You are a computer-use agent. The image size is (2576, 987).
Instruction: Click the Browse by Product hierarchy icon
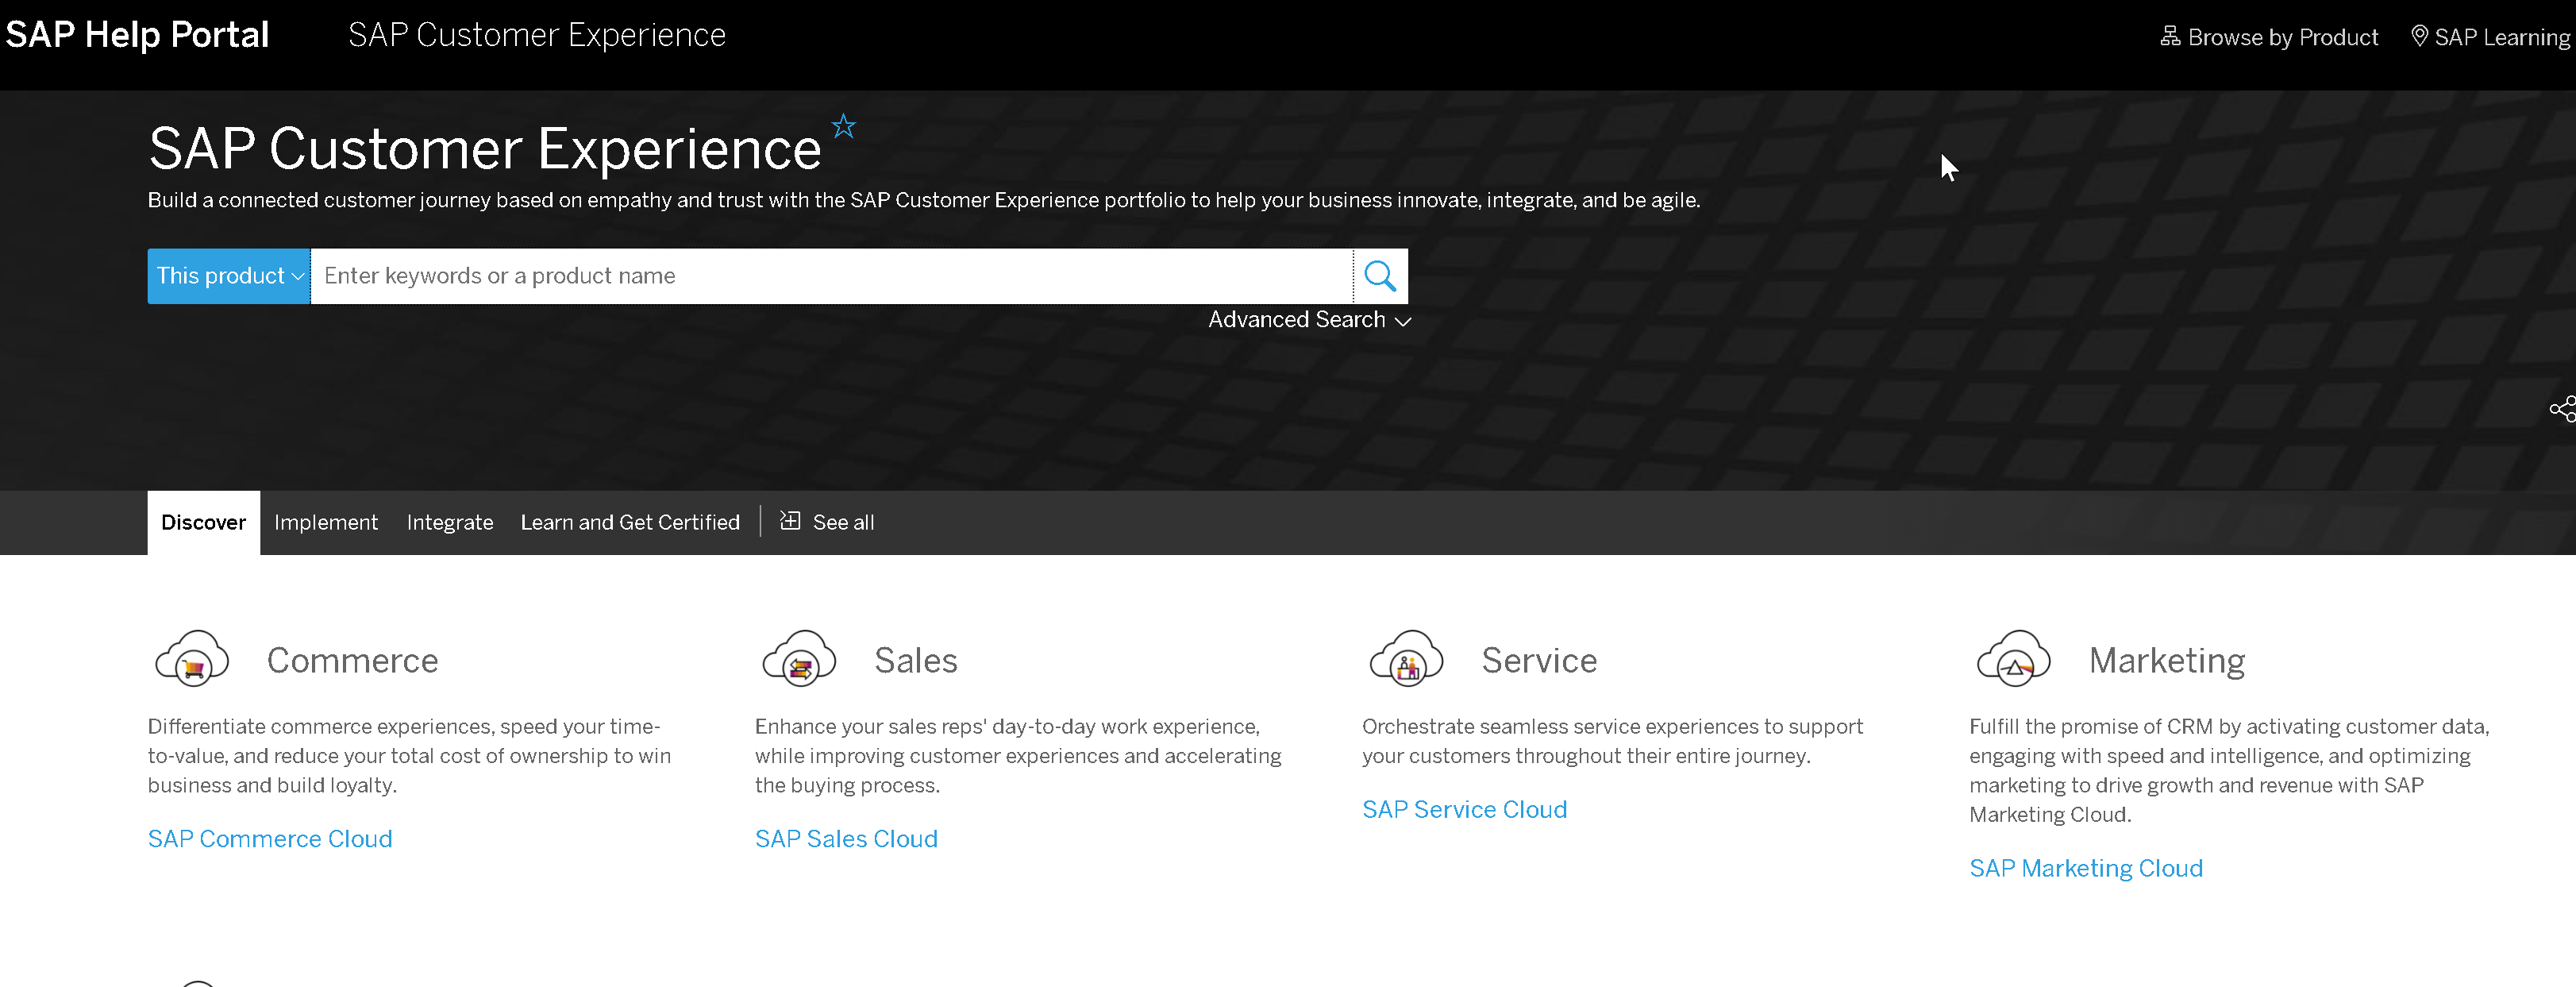(x=2169, y=37)
